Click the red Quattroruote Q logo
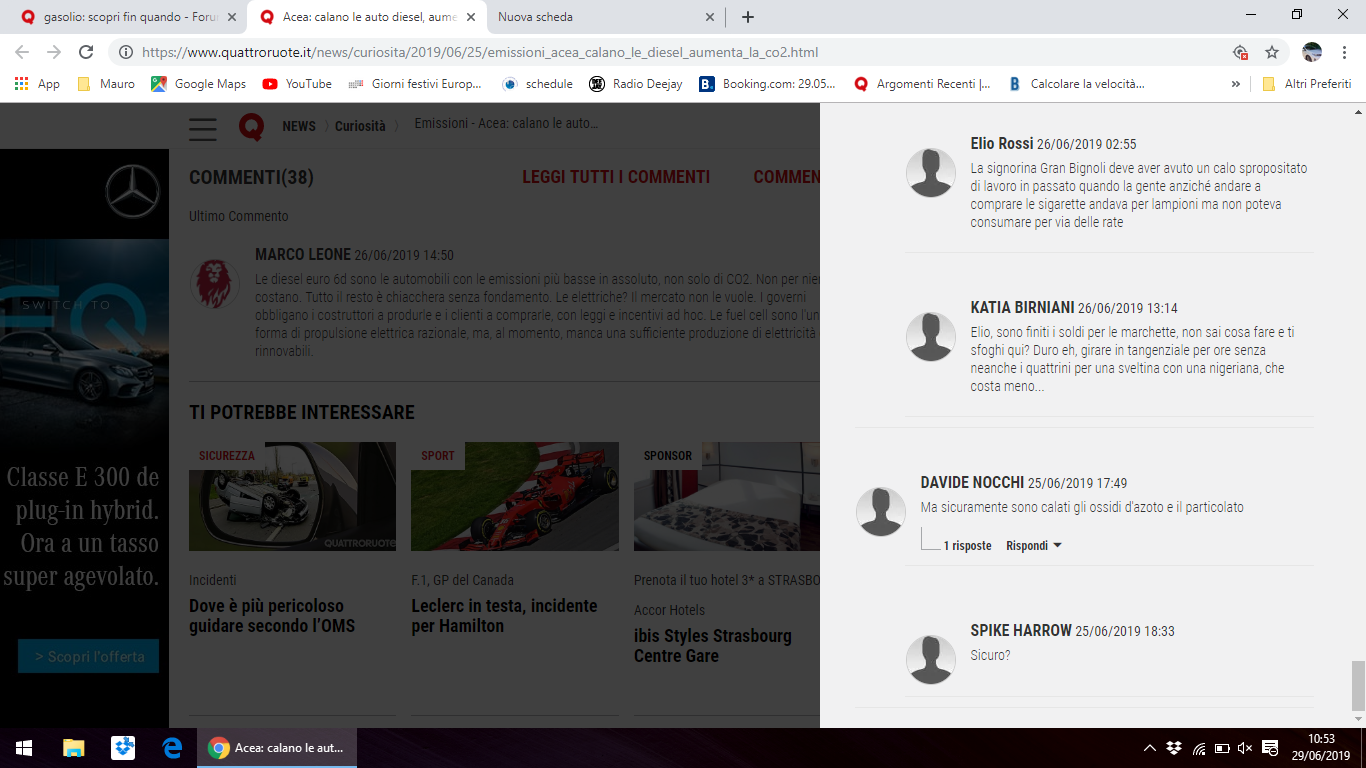Image resolution: width=1366 pixels, height=768 pixels. (251, 127)
